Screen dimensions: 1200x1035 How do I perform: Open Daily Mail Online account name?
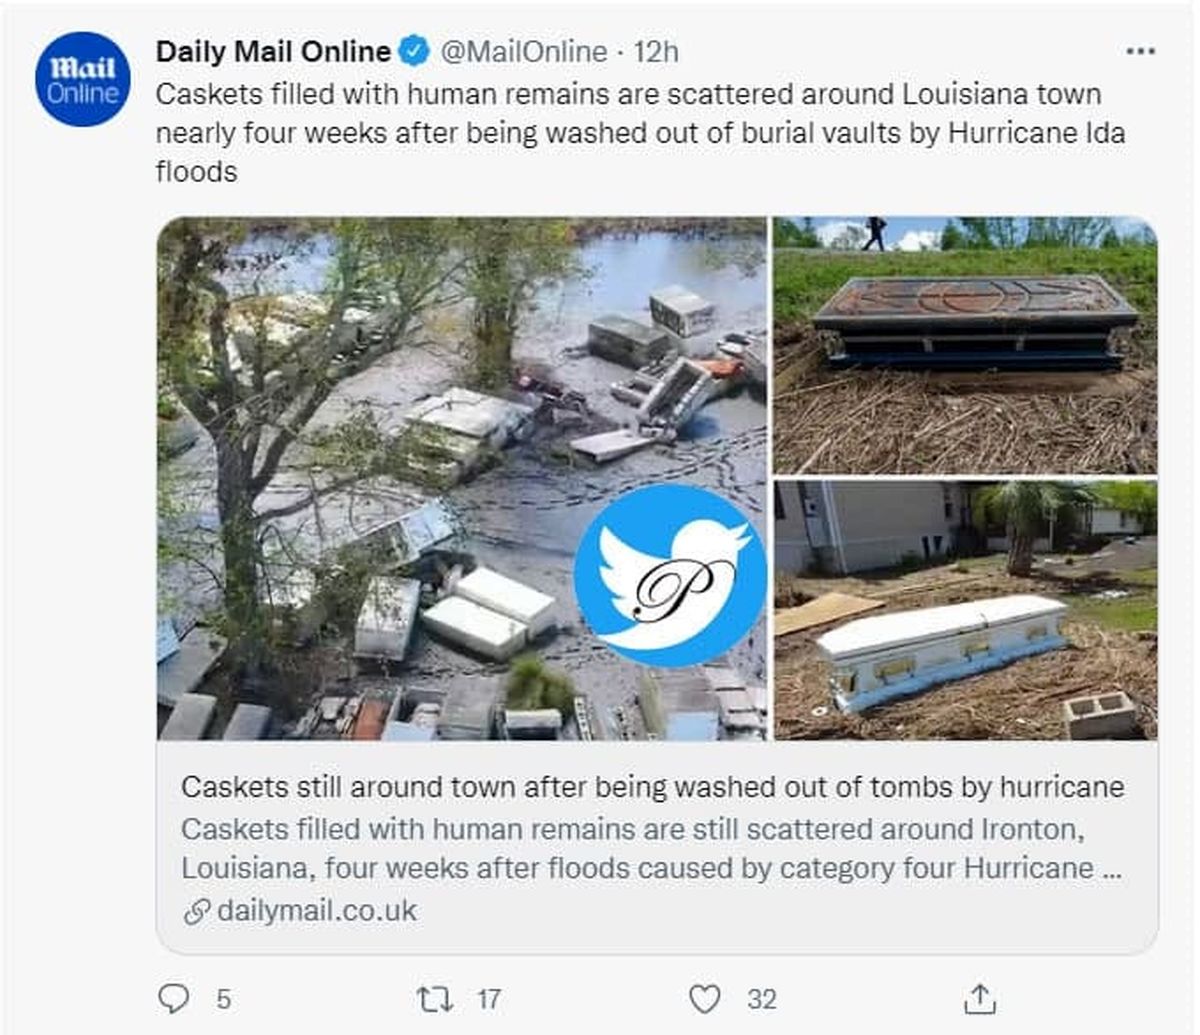(273, 51)
